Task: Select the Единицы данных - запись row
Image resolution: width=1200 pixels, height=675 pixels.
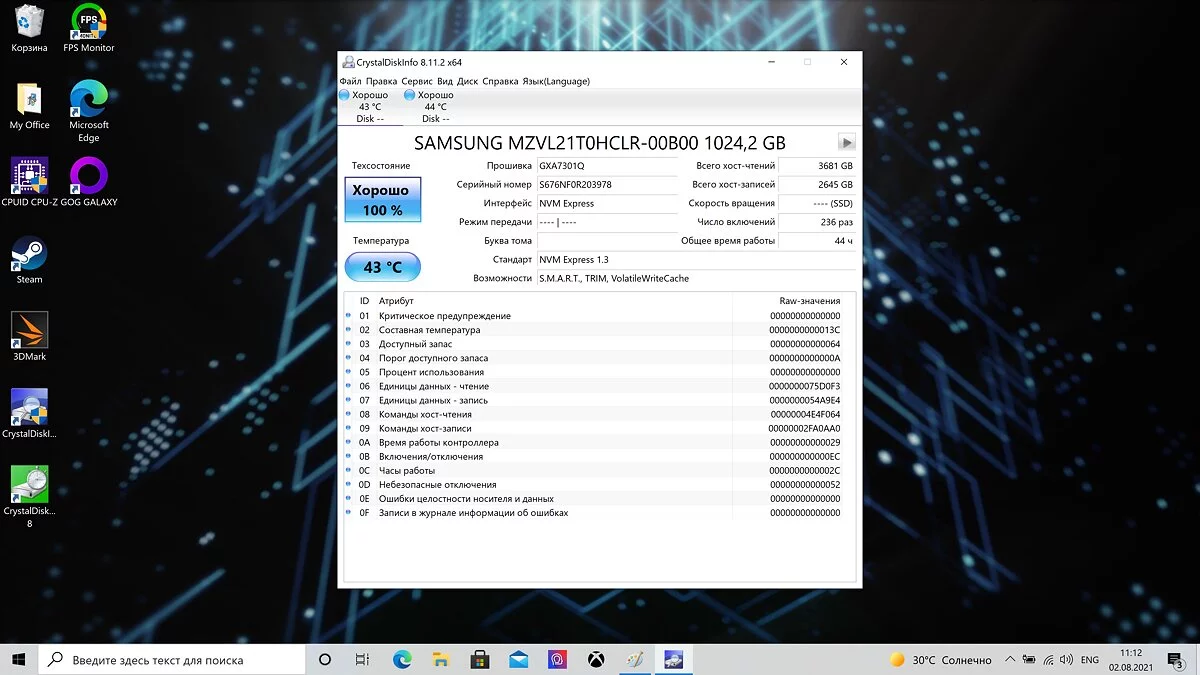Action: 599,400
